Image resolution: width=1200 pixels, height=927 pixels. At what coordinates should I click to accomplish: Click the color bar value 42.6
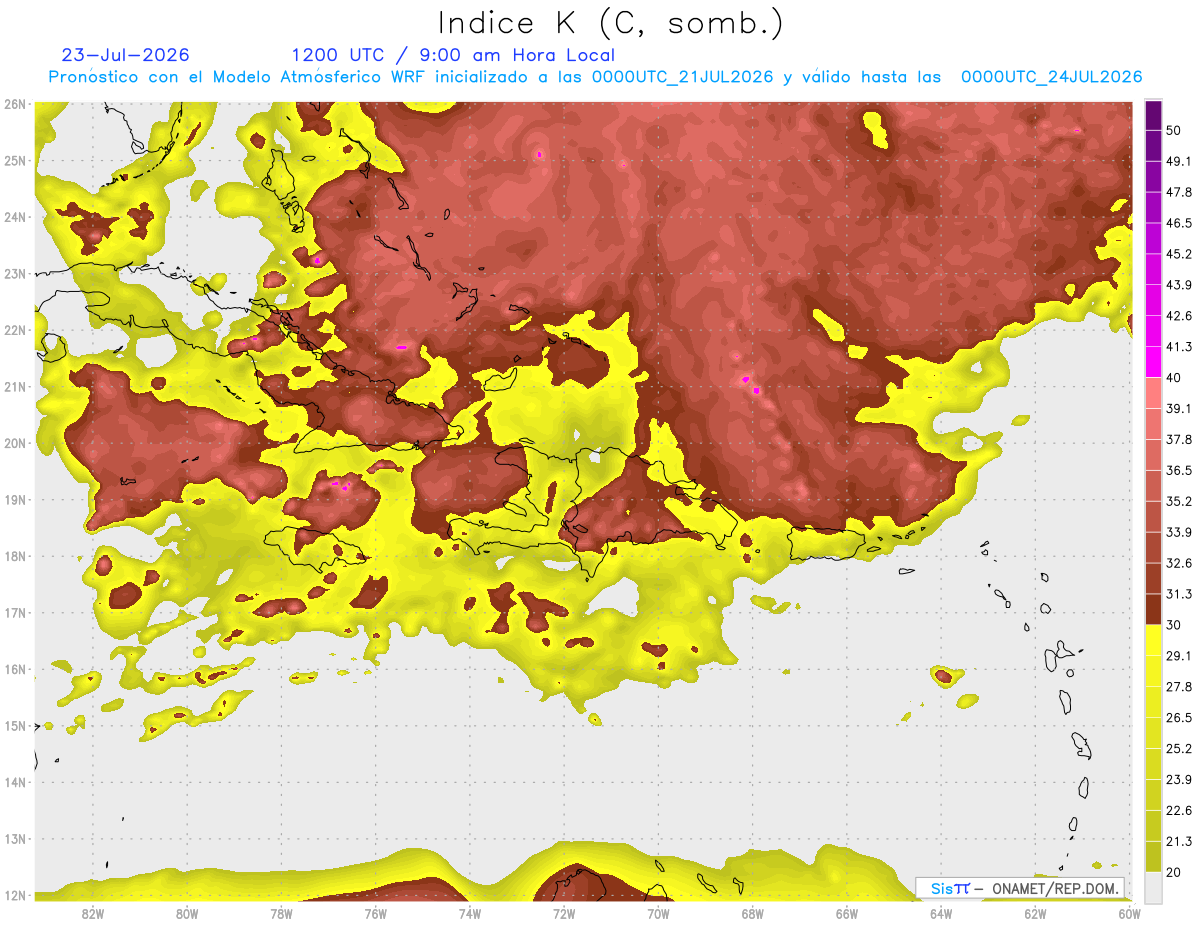[1178, 316]
